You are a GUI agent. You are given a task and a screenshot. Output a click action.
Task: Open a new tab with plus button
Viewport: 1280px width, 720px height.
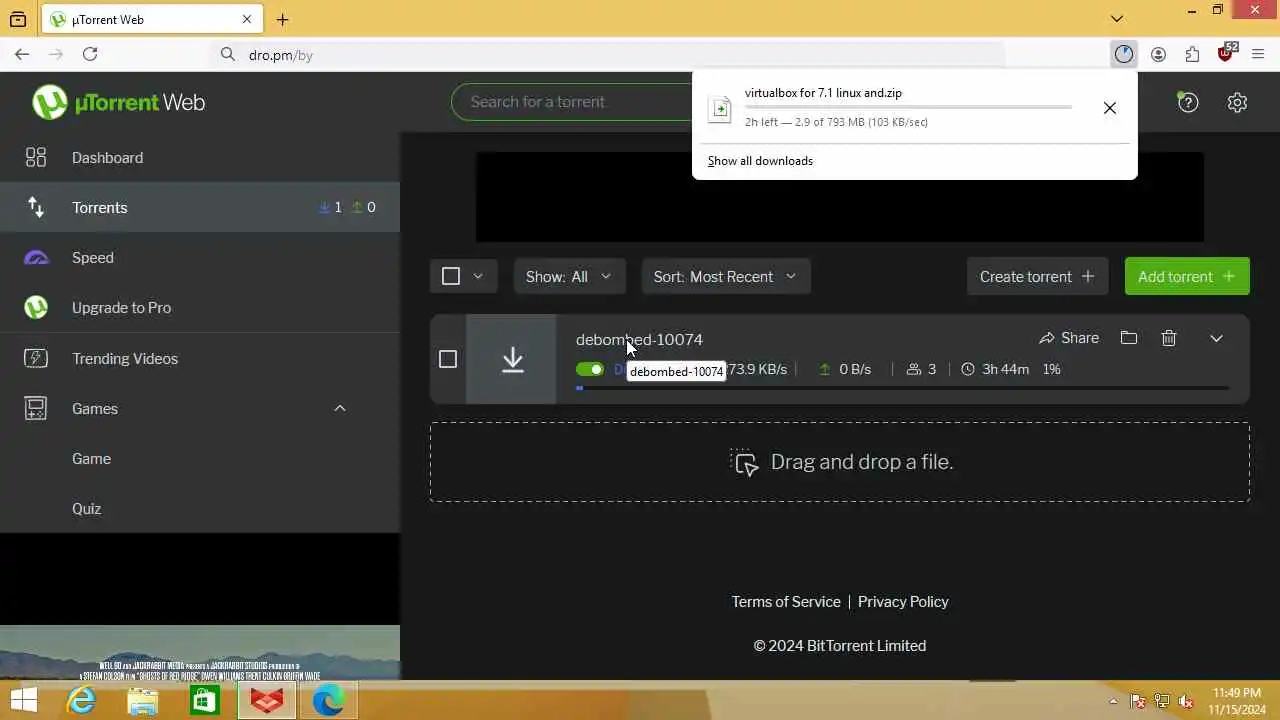[282, 19]
